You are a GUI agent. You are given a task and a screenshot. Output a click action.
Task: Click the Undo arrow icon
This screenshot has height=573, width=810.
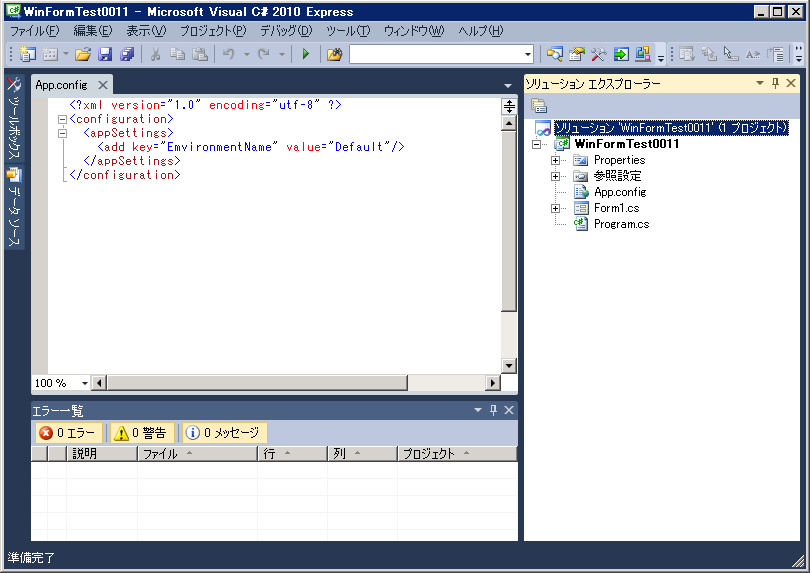tap(229, 54)
